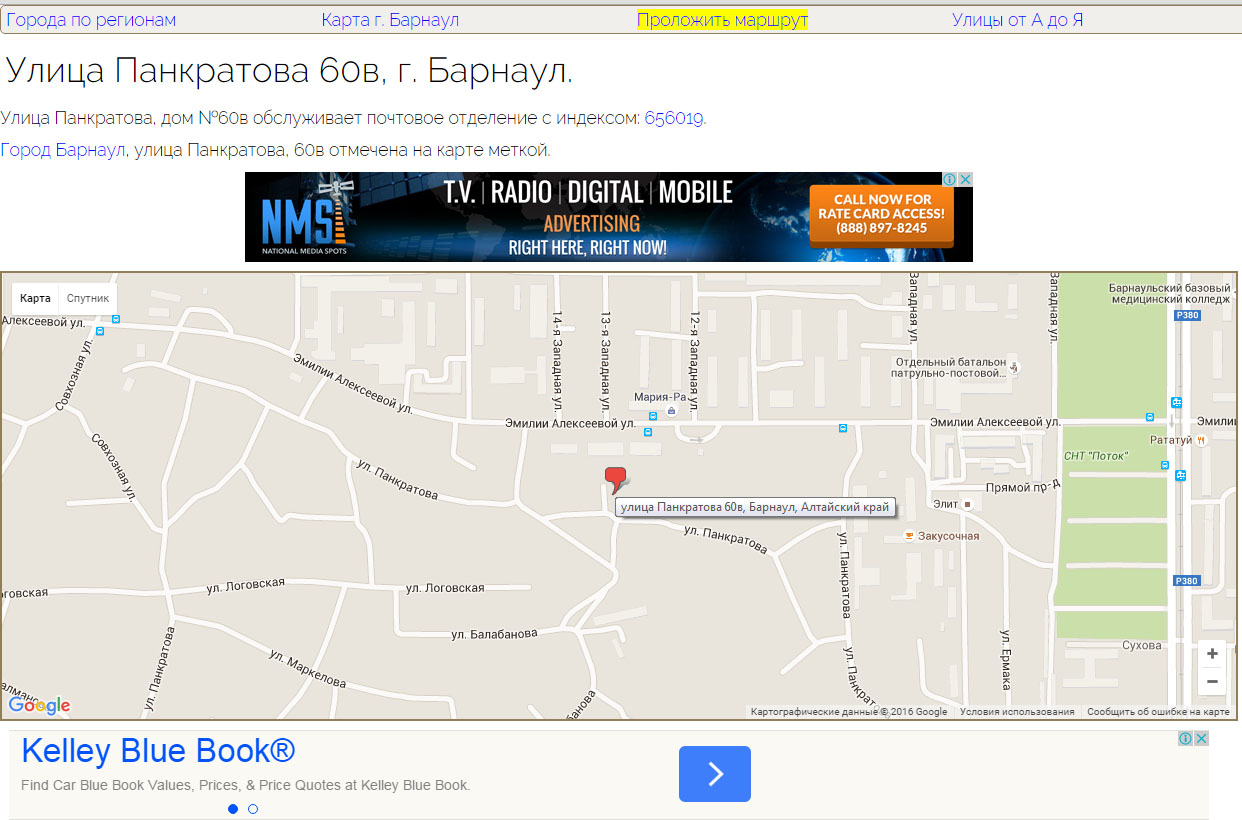Click the Сухова label on map
The height and width of the screenshot is (820, 1242).
[x=1141, y=645]
